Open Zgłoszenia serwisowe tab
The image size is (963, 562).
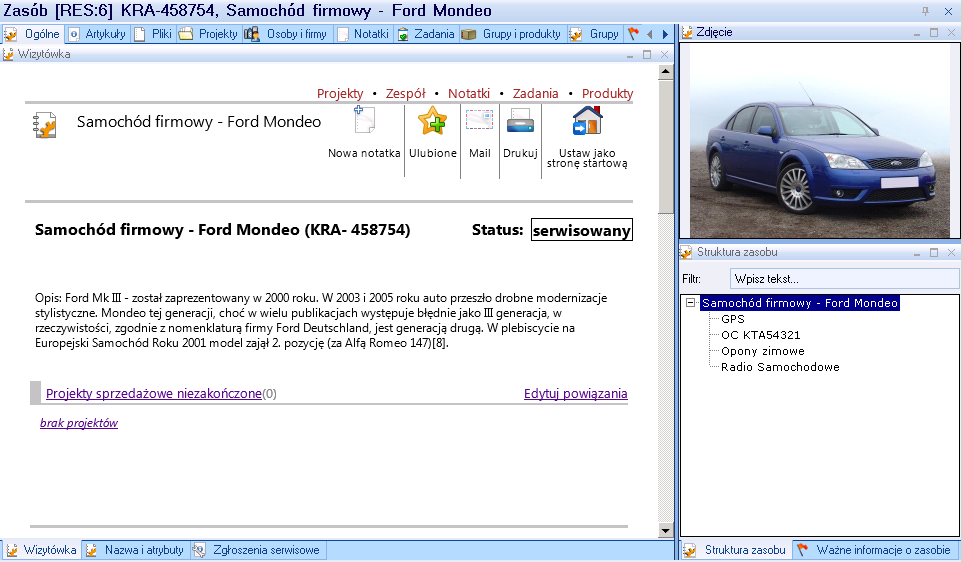tap(257, 550)
